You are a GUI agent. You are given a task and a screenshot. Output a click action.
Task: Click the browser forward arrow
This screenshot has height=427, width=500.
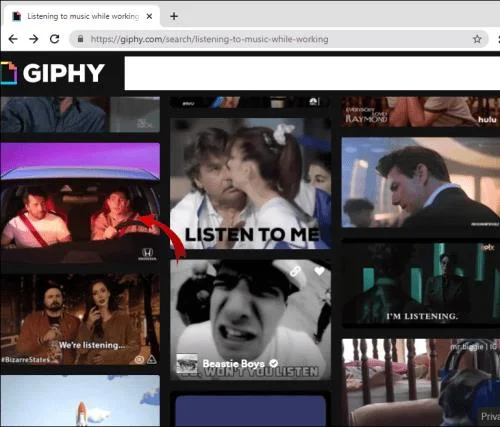[x=33, y=39]
